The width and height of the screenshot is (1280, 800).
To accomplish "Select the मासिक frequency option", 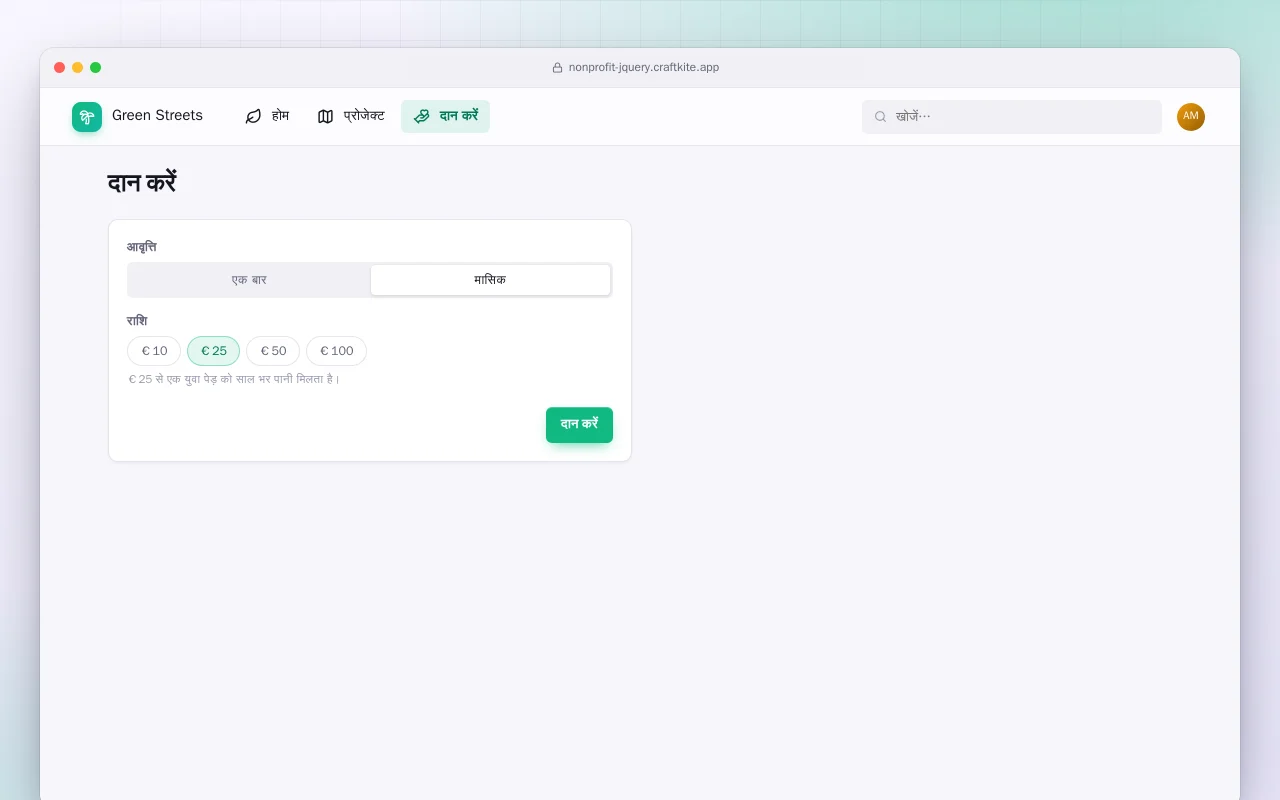I will click(490, 280).
